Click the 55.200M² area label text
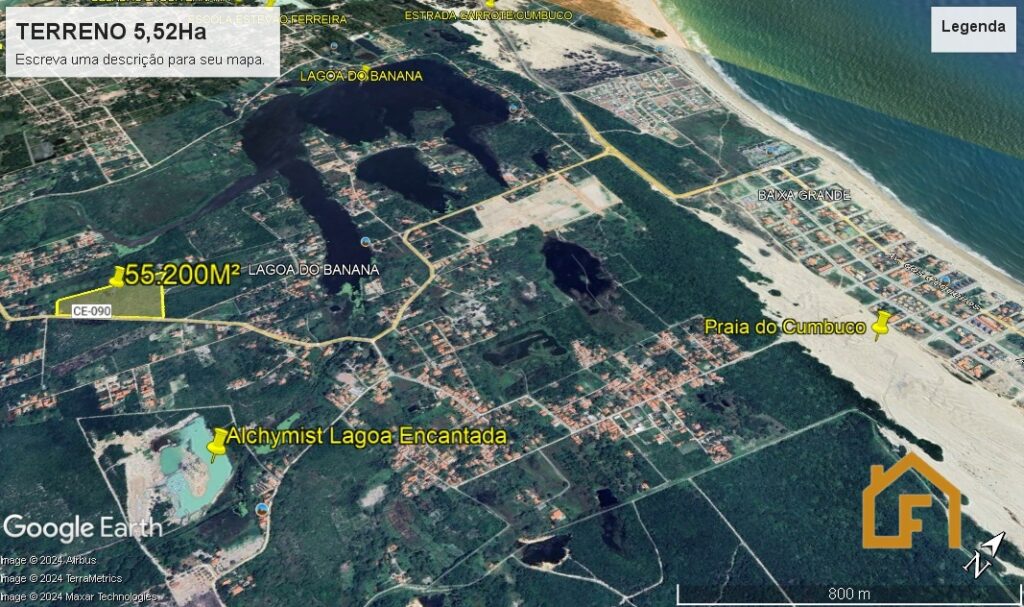Image resolution: width=1024 pixels, height=607 pixels. (183, 276)
